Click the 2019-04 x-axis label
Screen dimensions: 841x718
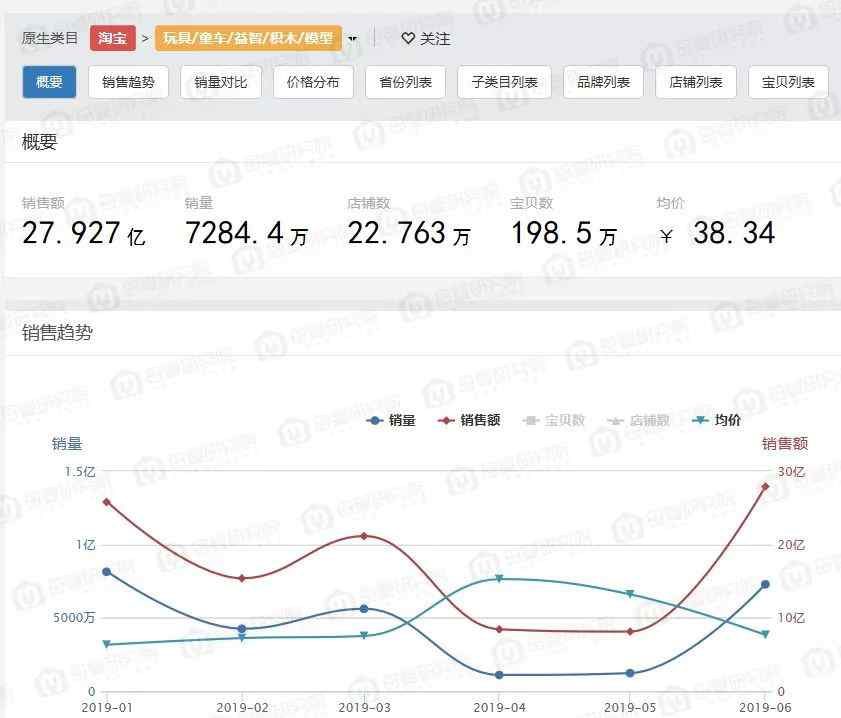tap(499, 707)
